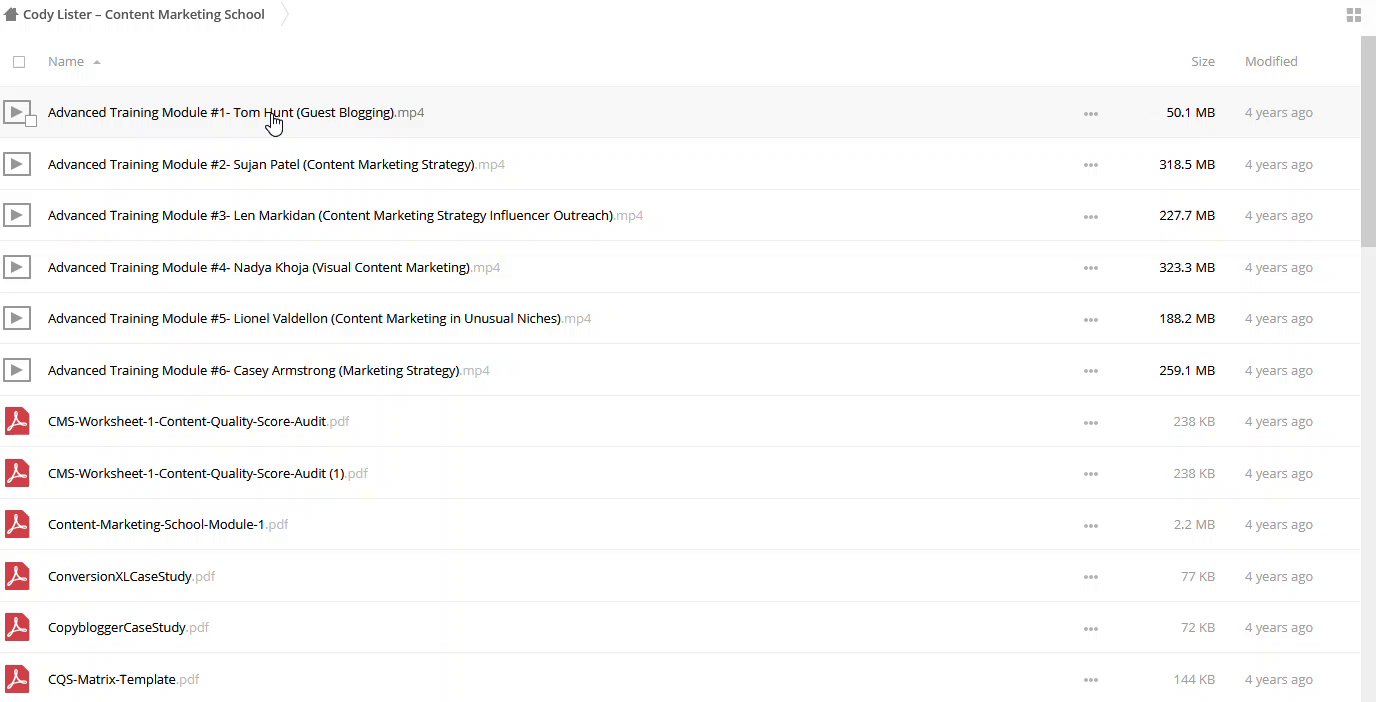Click the home folder icon in breadcrumb
The width and height of the screenshot is (1376, 702).
(x=11, y=15)
